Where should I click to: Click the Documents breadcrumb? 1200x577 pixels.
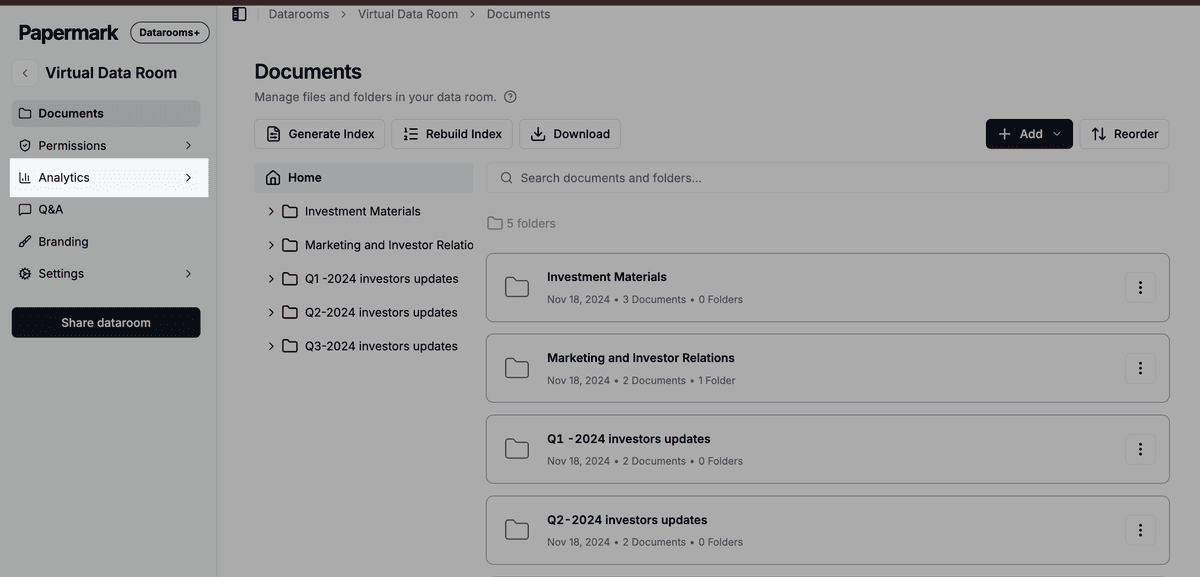click(518, 14)
